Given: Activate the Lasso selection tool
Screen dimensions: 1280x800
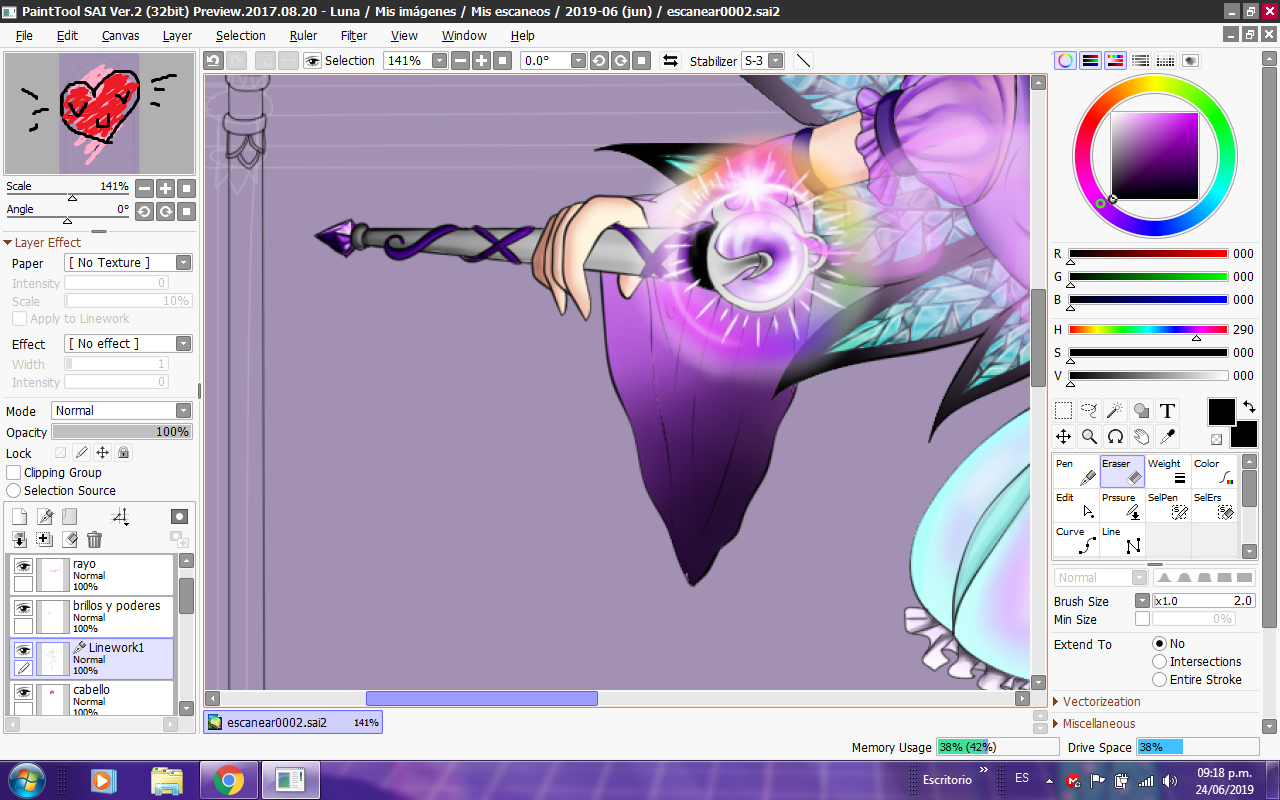Looking at the screenshot, I should [1089, 411].
